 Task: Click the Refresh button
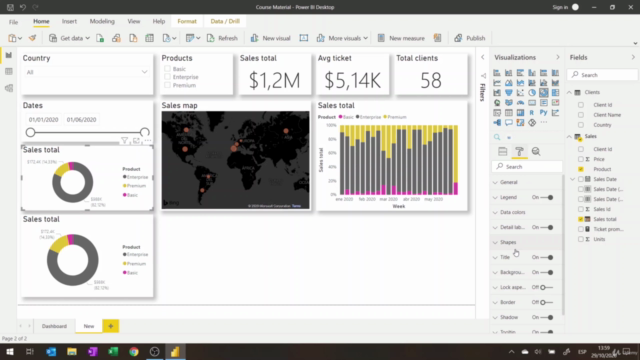222,38
